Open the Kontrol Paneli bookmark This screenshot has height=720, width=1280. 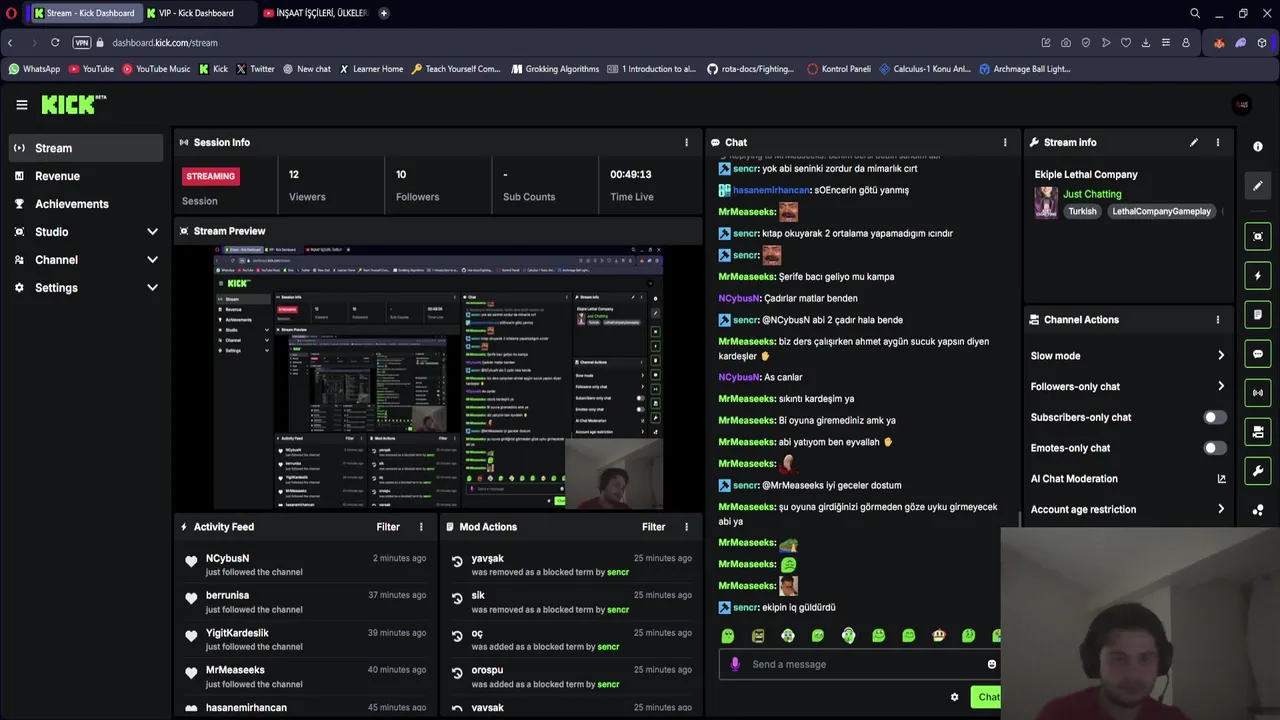click(839, 69)
